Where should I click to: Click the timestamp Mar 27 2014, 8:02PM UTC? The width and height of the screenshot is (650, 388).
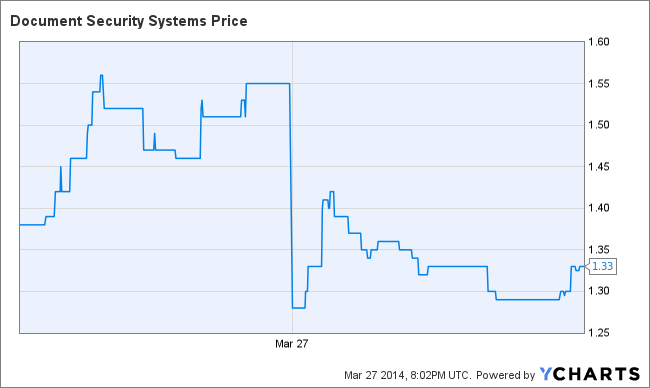coord(408,375)
